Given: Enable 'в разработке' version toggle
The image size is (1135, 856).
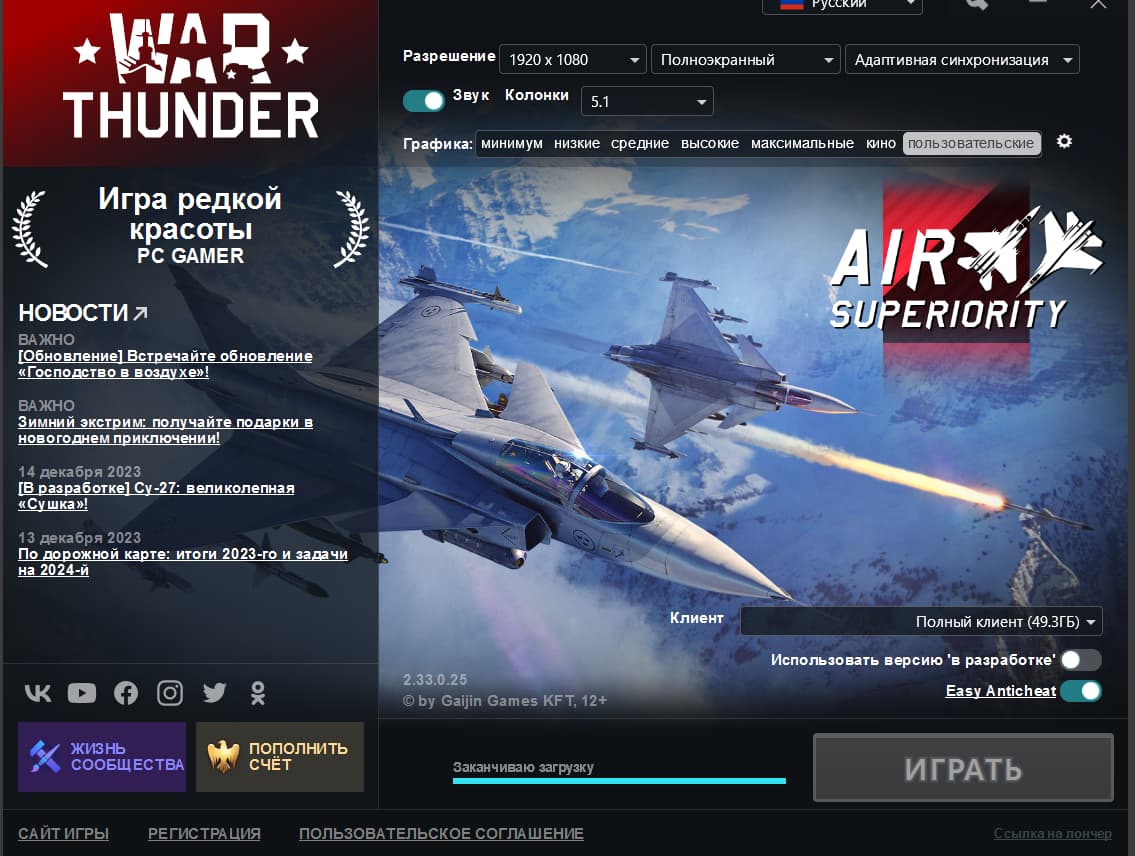Looking at the screenshot, I should [x=1080, y=660].
